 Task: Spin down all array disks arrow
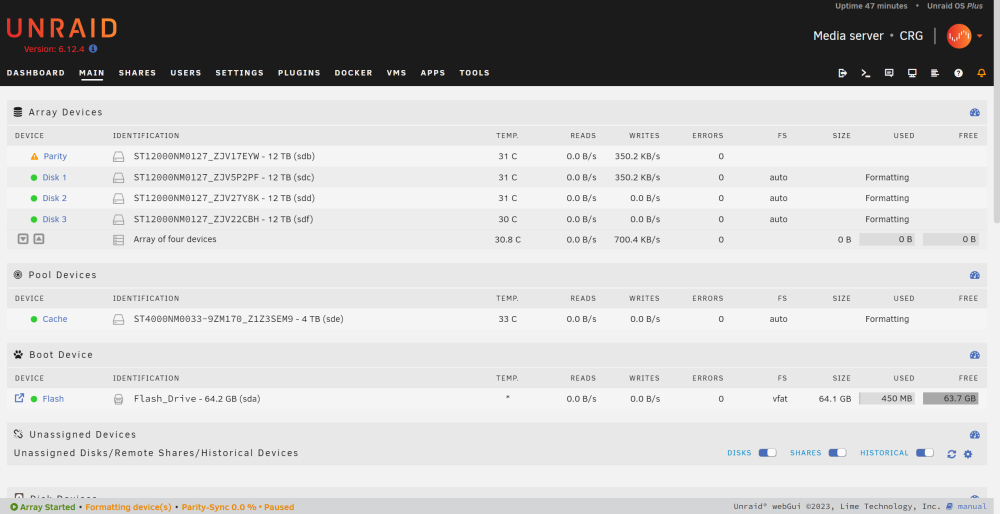click(23, 239)
